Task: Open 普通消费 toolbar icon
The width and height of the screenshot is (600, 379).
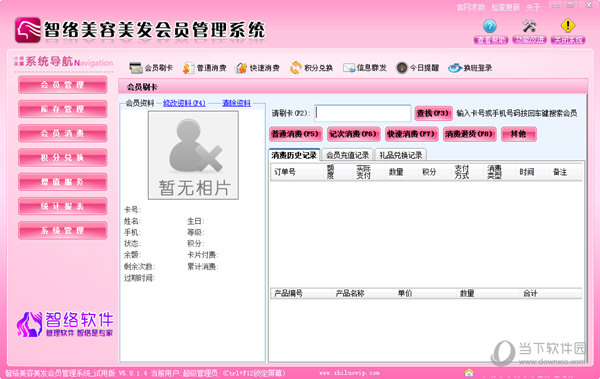Action: pyautogui.click(x=188, y=68)
